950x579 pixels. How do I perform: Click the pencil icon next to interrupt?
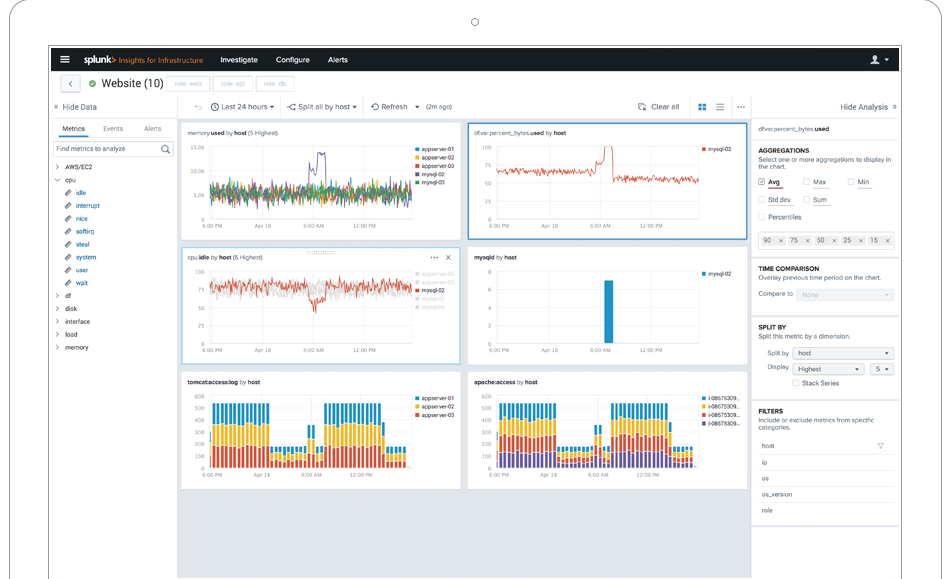point(68,206)
